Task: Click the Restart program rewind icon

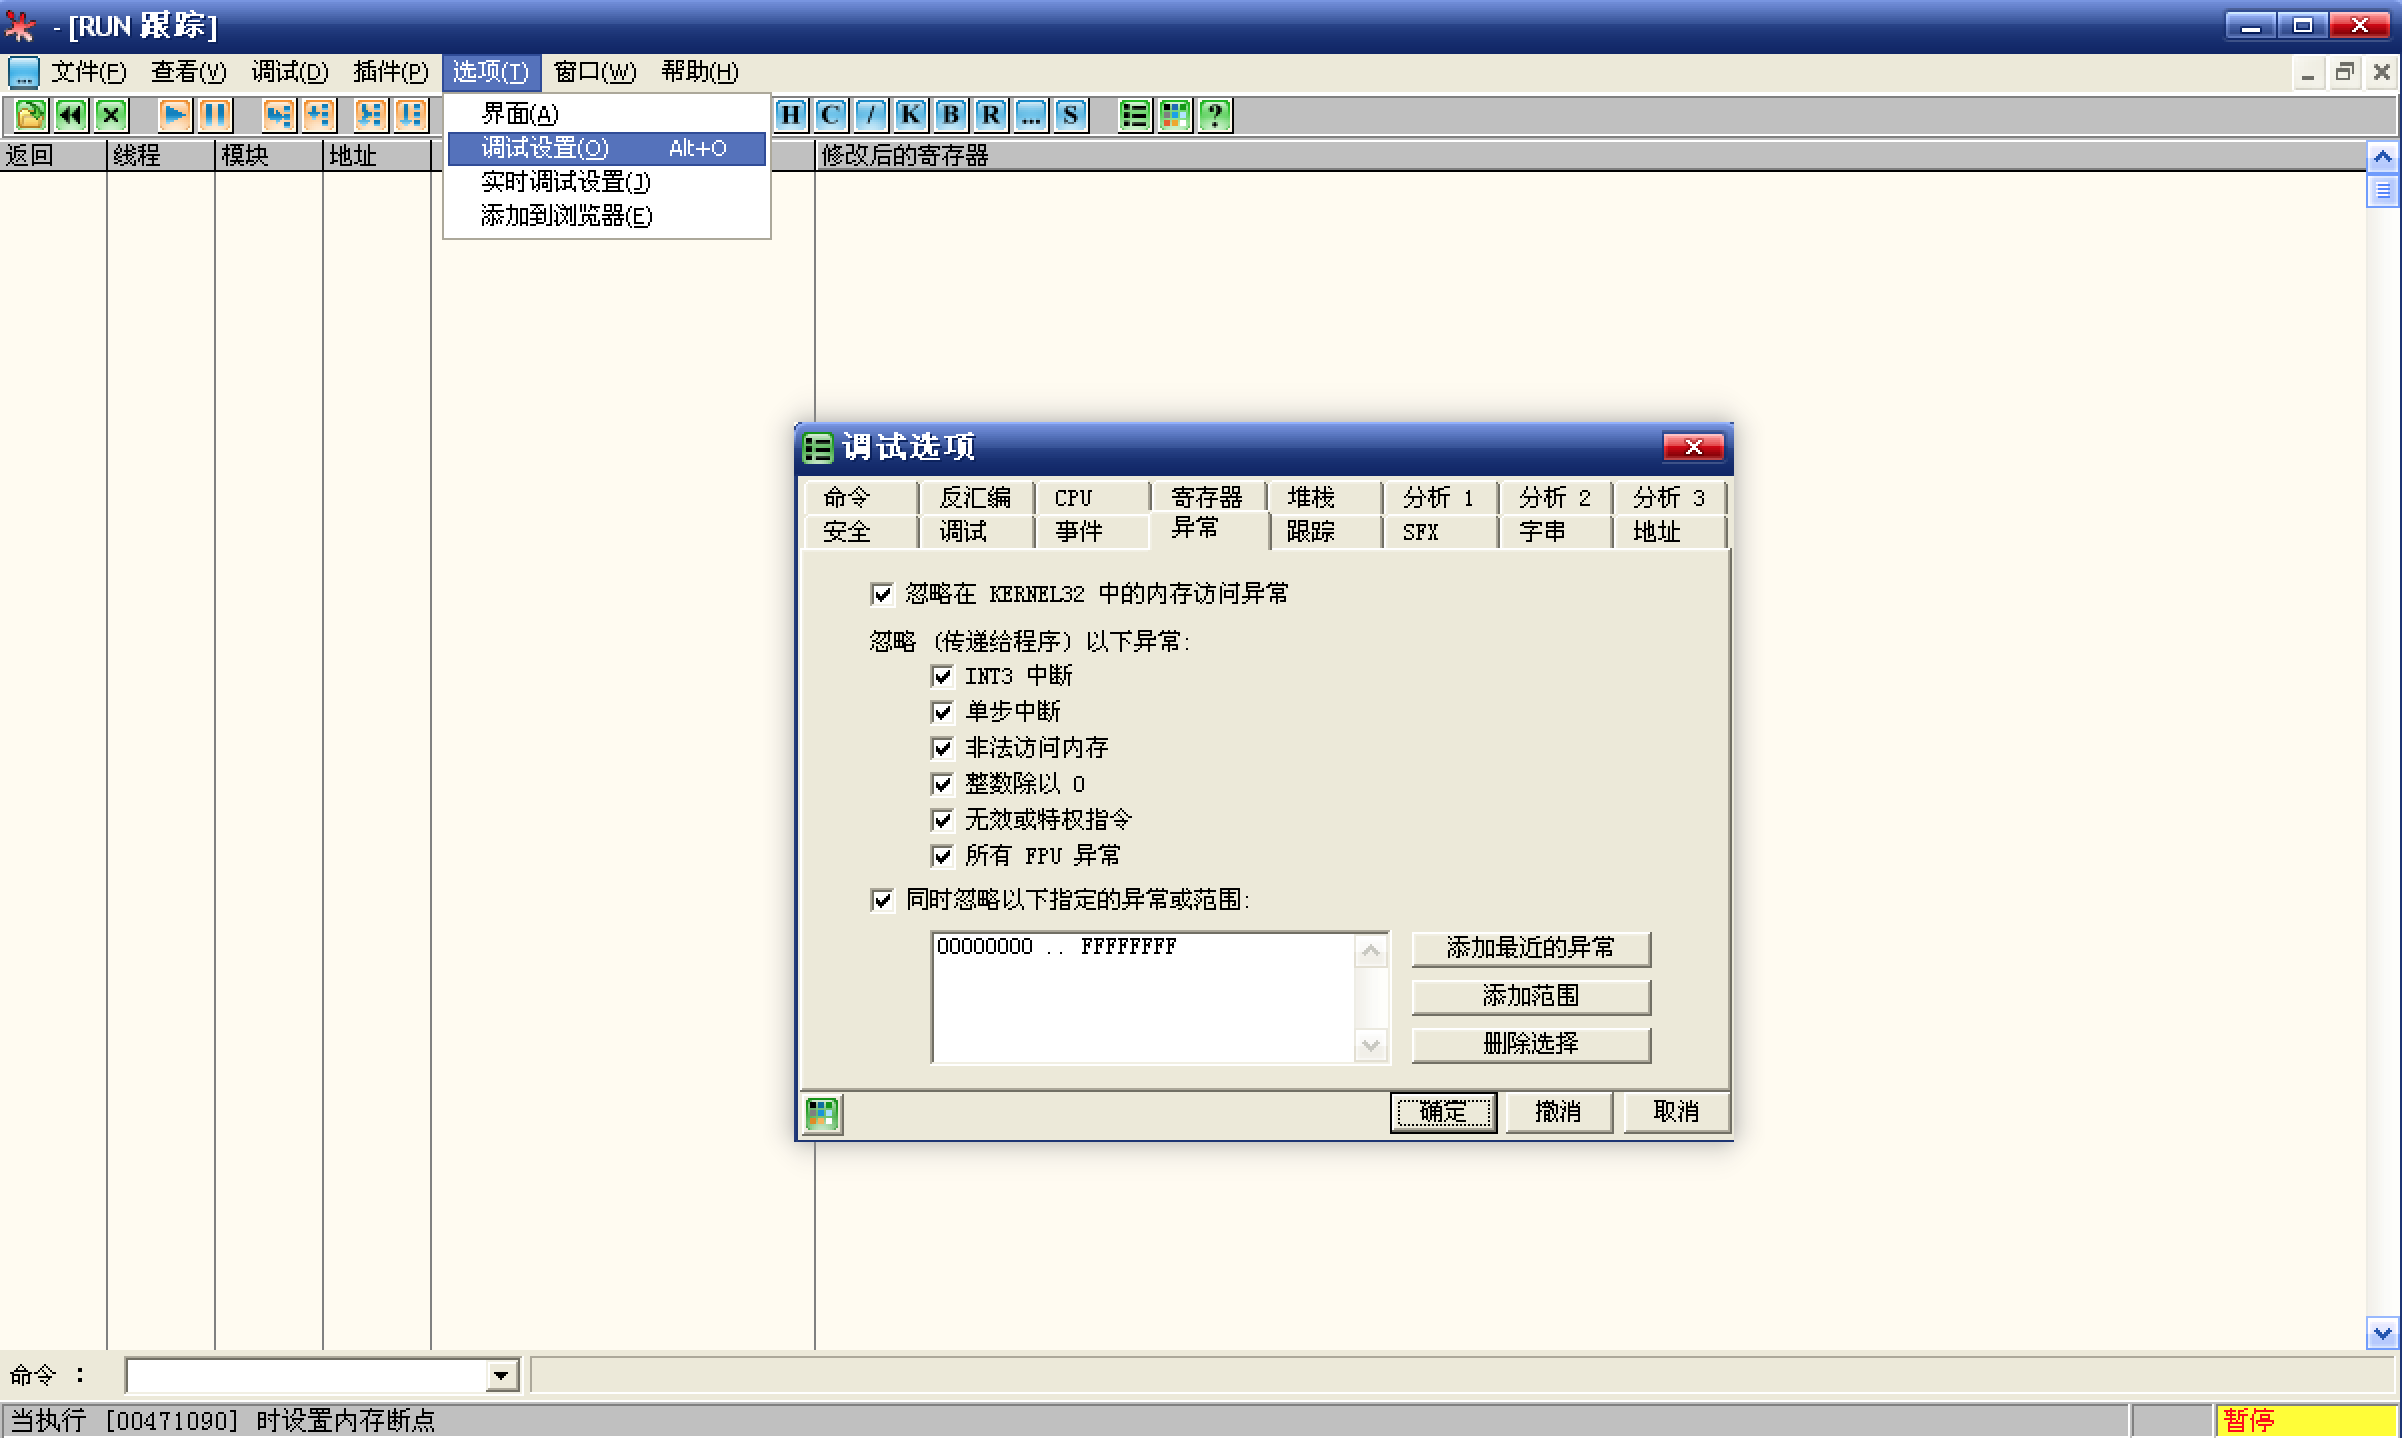Action: coord(71,115)
